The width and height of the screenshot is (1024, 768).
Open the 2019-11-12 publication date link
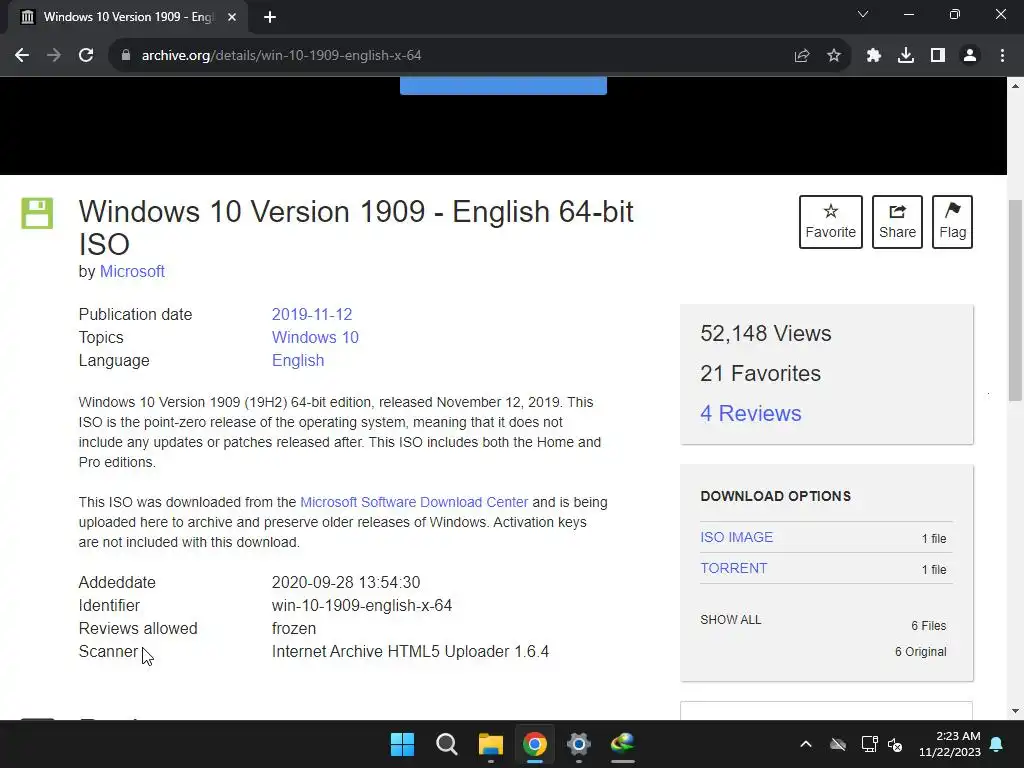[312, 315]
